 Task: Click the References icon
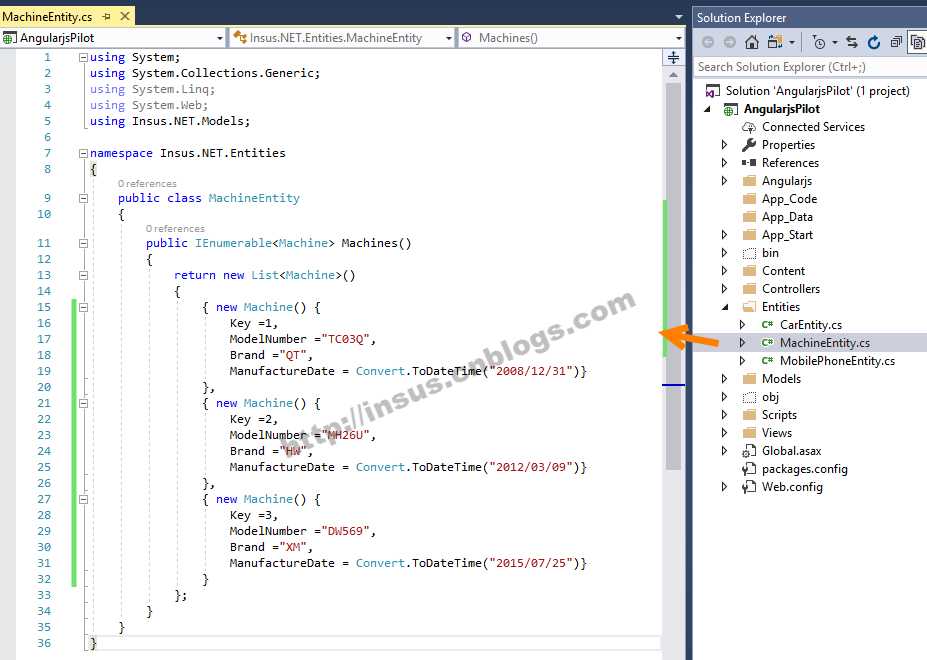[x=749, y=163]
